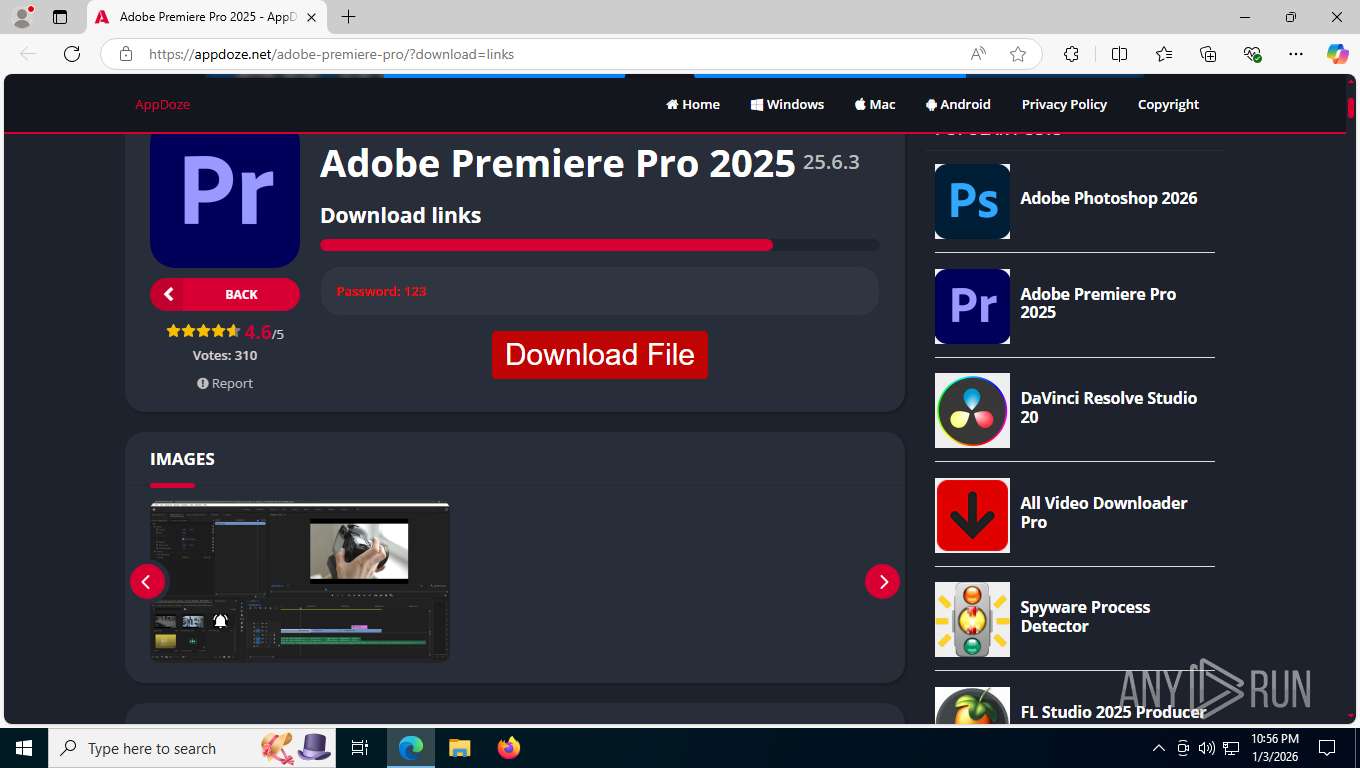Open Browser essentials heart icon
Screen dimensions: 1360x768
(x=1252, y=54)
